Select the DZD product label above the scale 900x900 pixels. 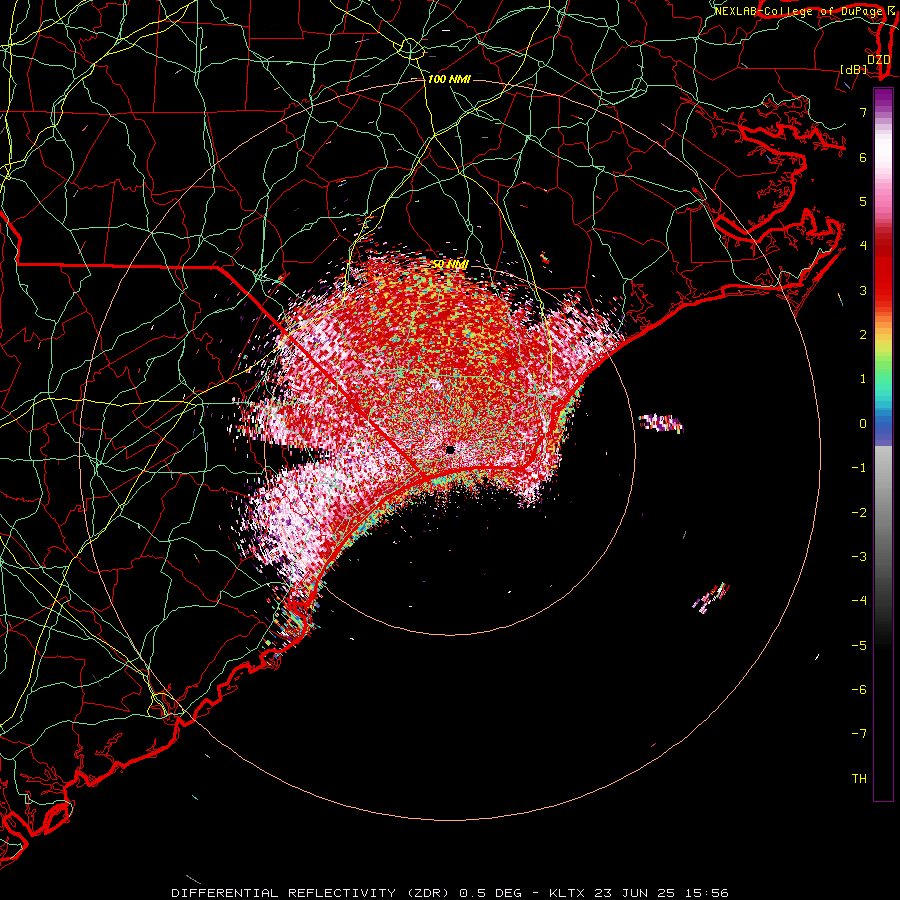[878, 59]
